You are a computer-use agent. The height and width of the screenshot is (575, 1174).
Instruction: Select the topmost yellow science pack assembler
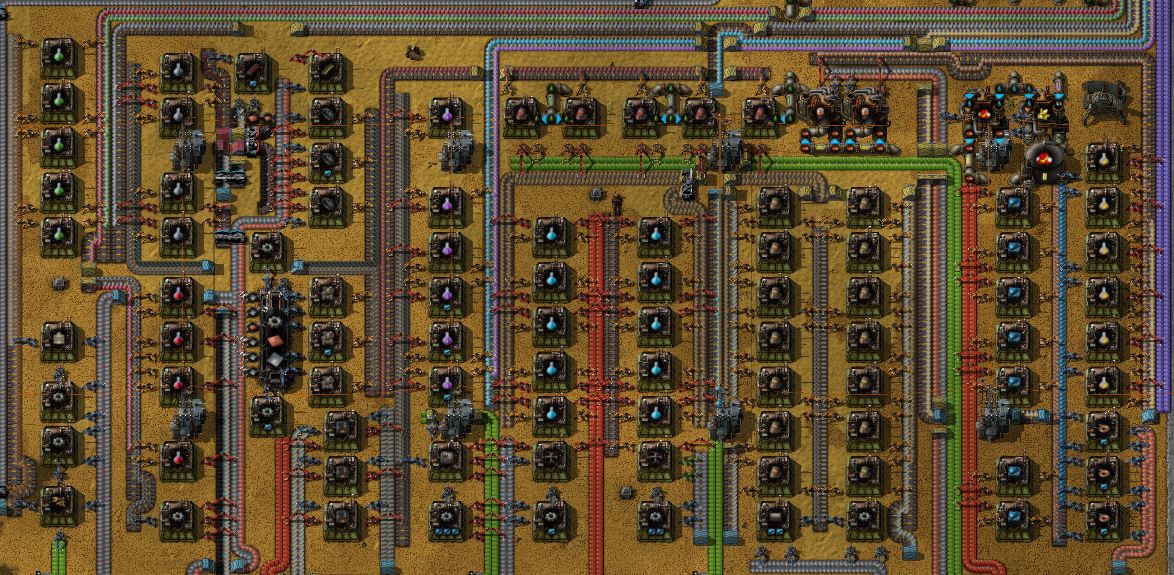1103,161
